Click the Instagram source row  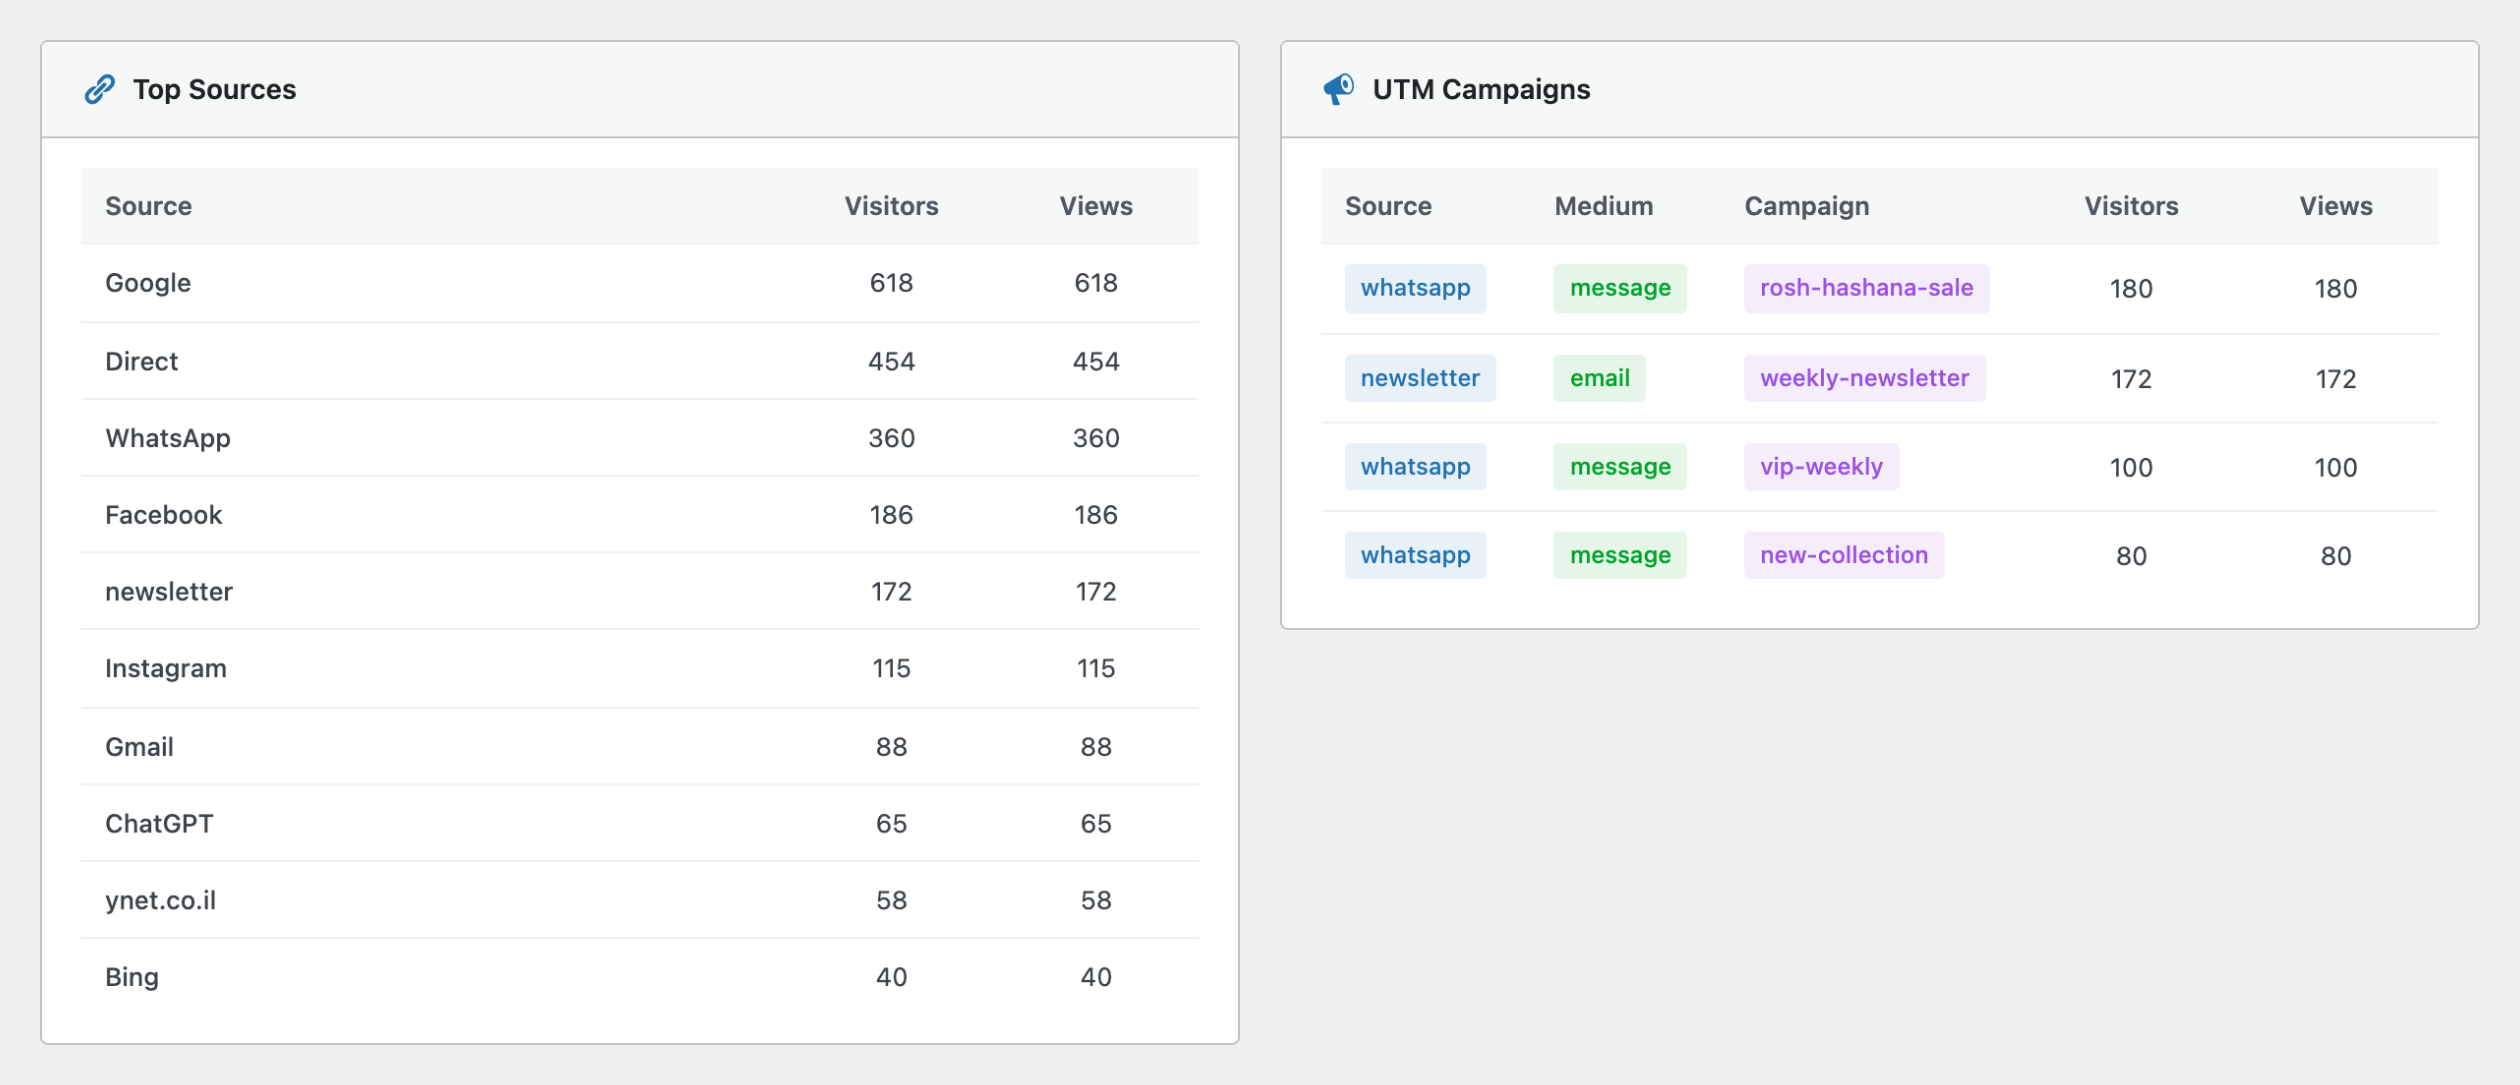pyautogui.click(x=639, y=668)
